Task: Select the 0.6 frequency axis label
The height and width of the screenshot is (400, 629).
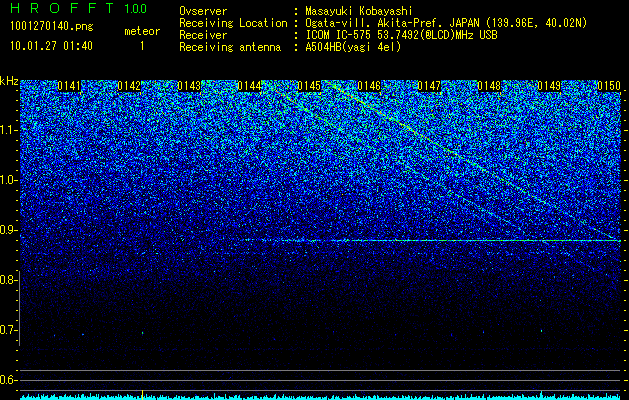Action: [9, 380]
